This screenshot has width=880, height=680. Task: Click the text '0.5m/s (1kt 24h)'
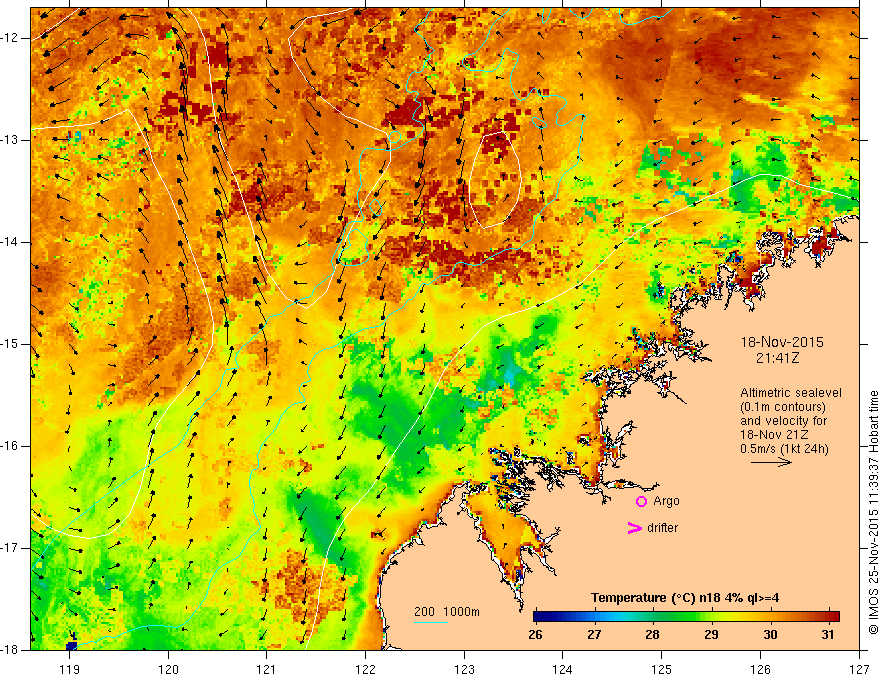[x=785, y=449]
